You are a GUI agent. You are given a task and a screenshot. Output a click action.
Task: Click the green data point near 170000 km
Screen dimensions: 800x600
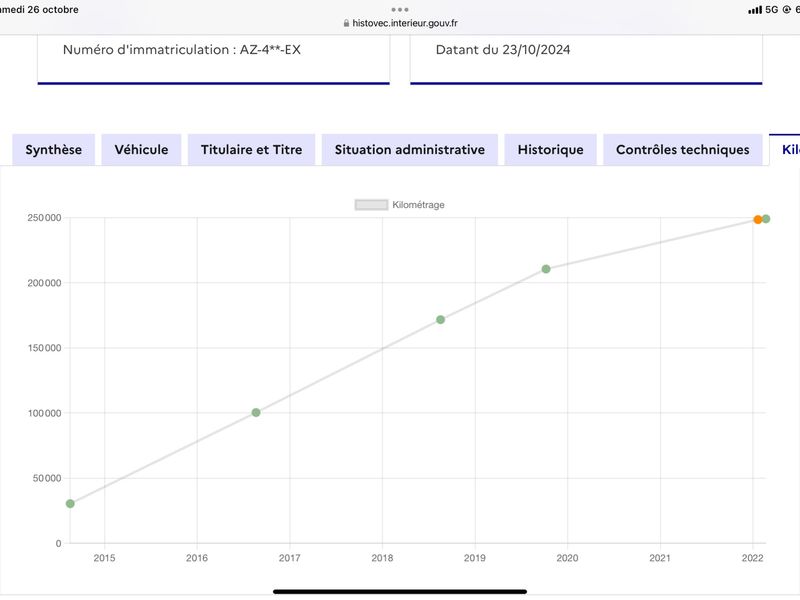(440, 319)
